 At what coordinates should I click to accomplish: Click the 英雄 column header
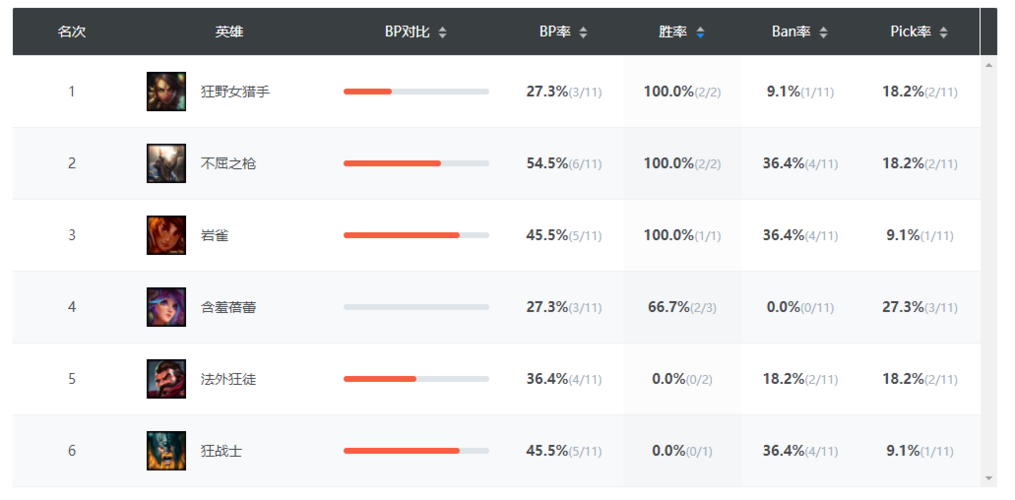coord(229,32)
